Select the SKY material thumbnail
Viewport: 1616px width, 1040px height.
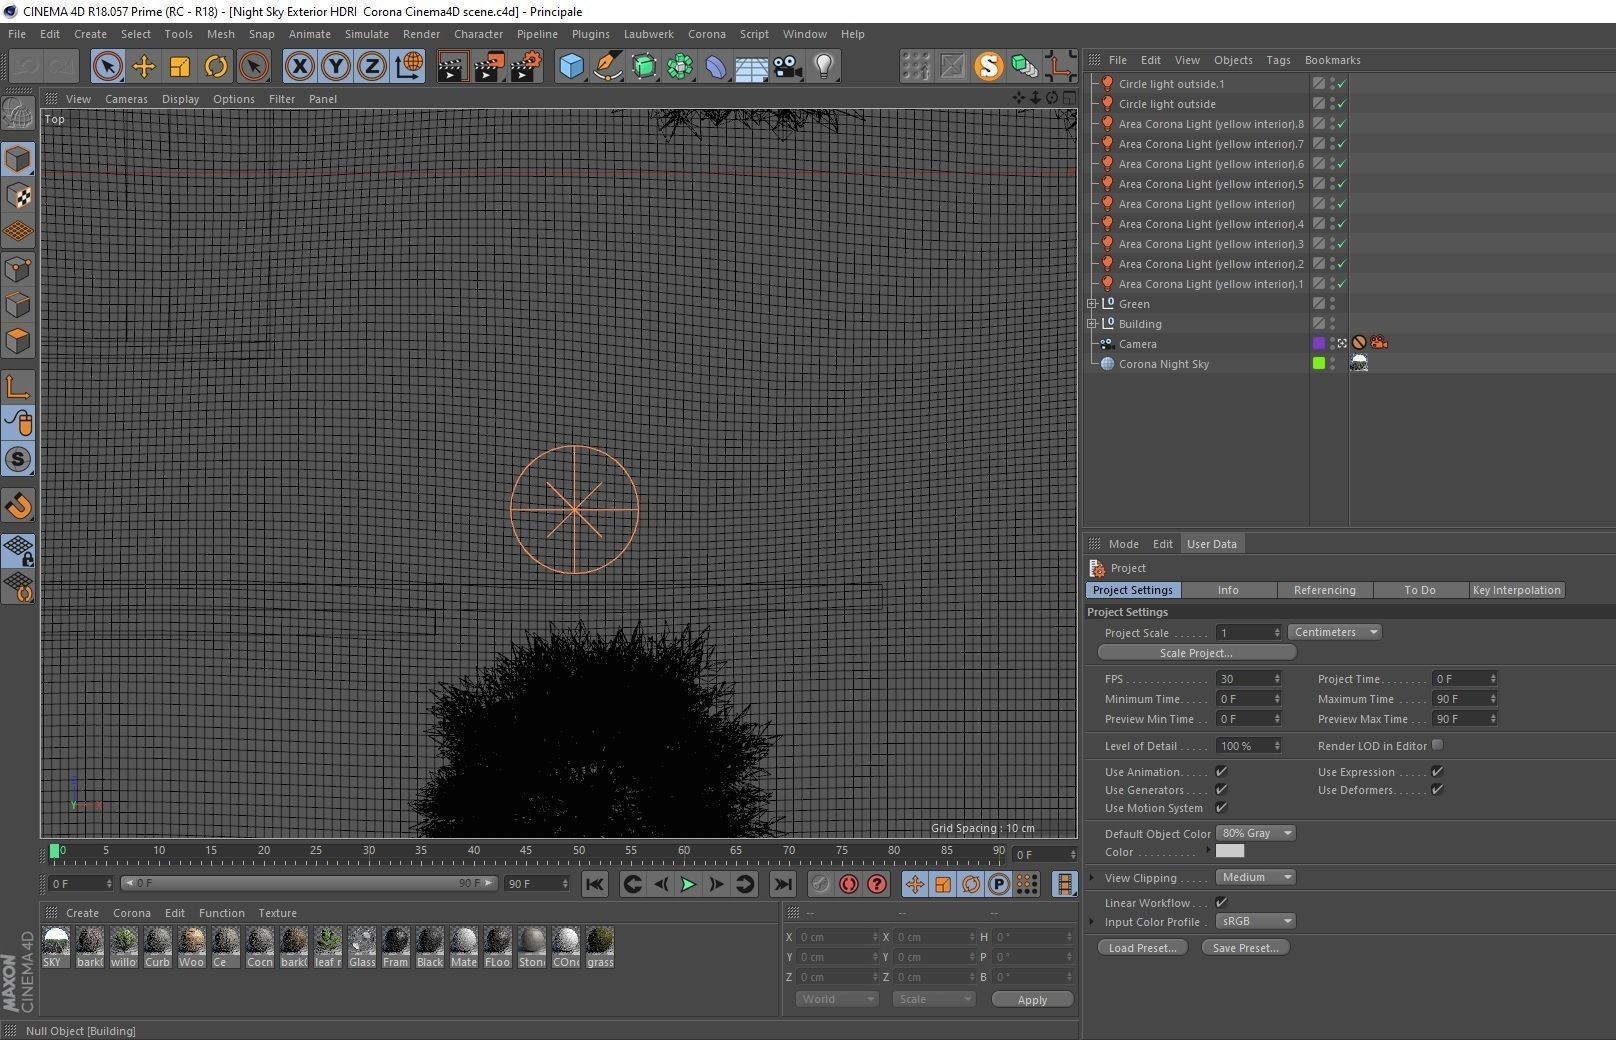pyautogui.click(x=56, y=946)
